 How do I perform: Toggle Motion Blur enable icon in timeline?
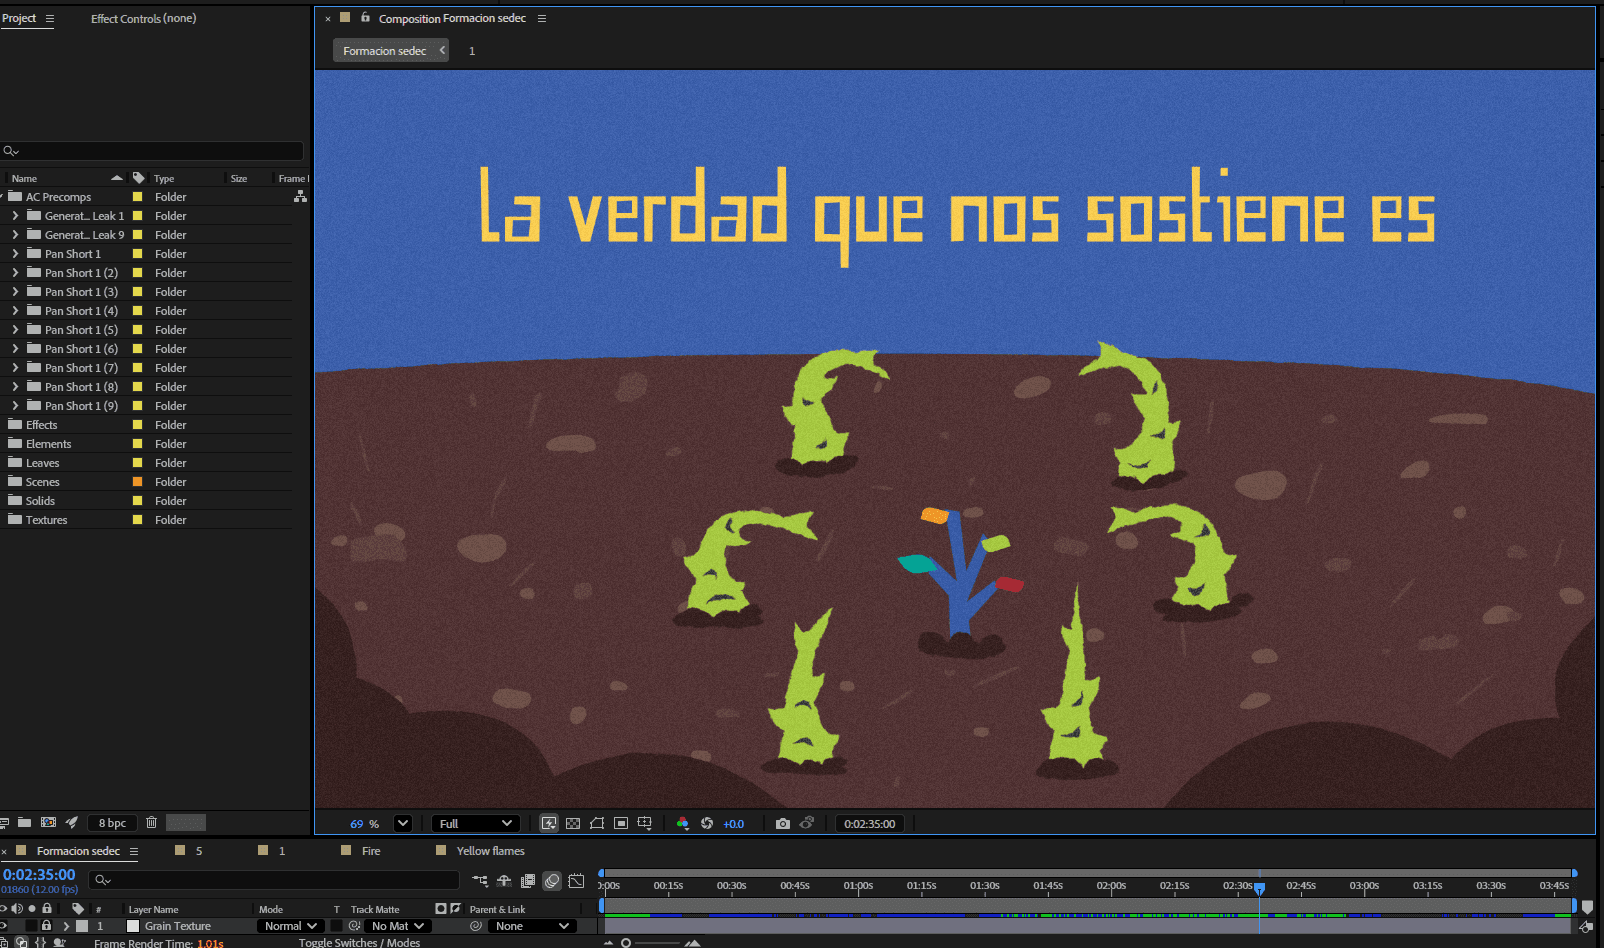552,880
